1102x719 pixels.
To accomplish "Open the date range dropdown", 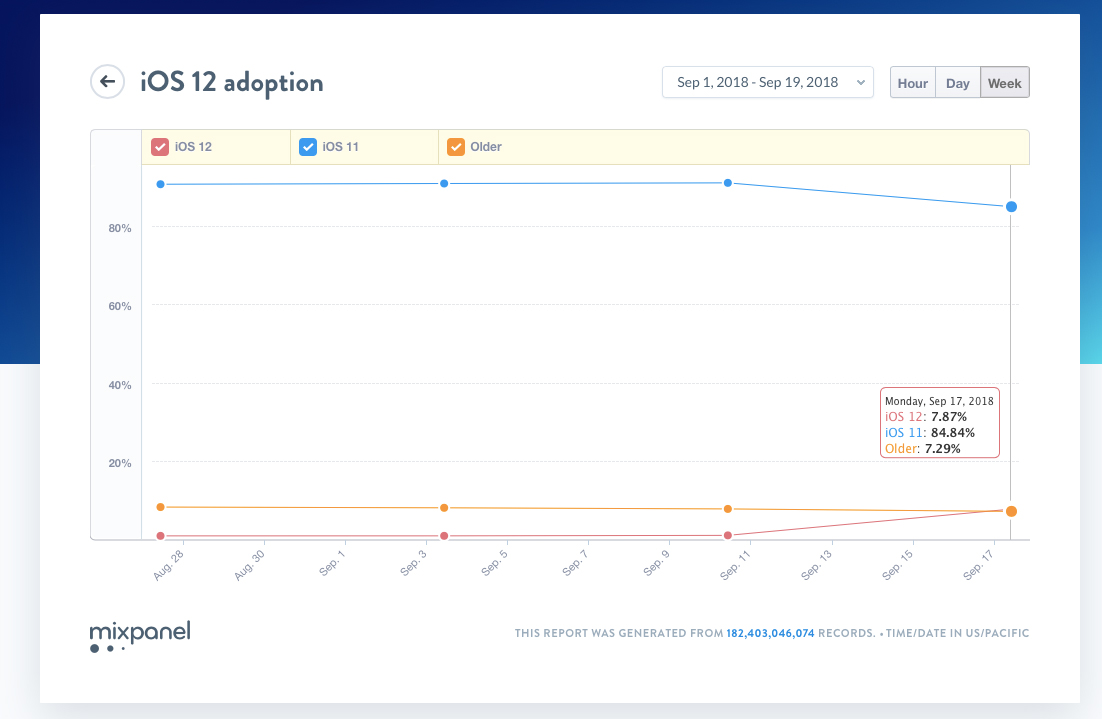I will [767, 83].
